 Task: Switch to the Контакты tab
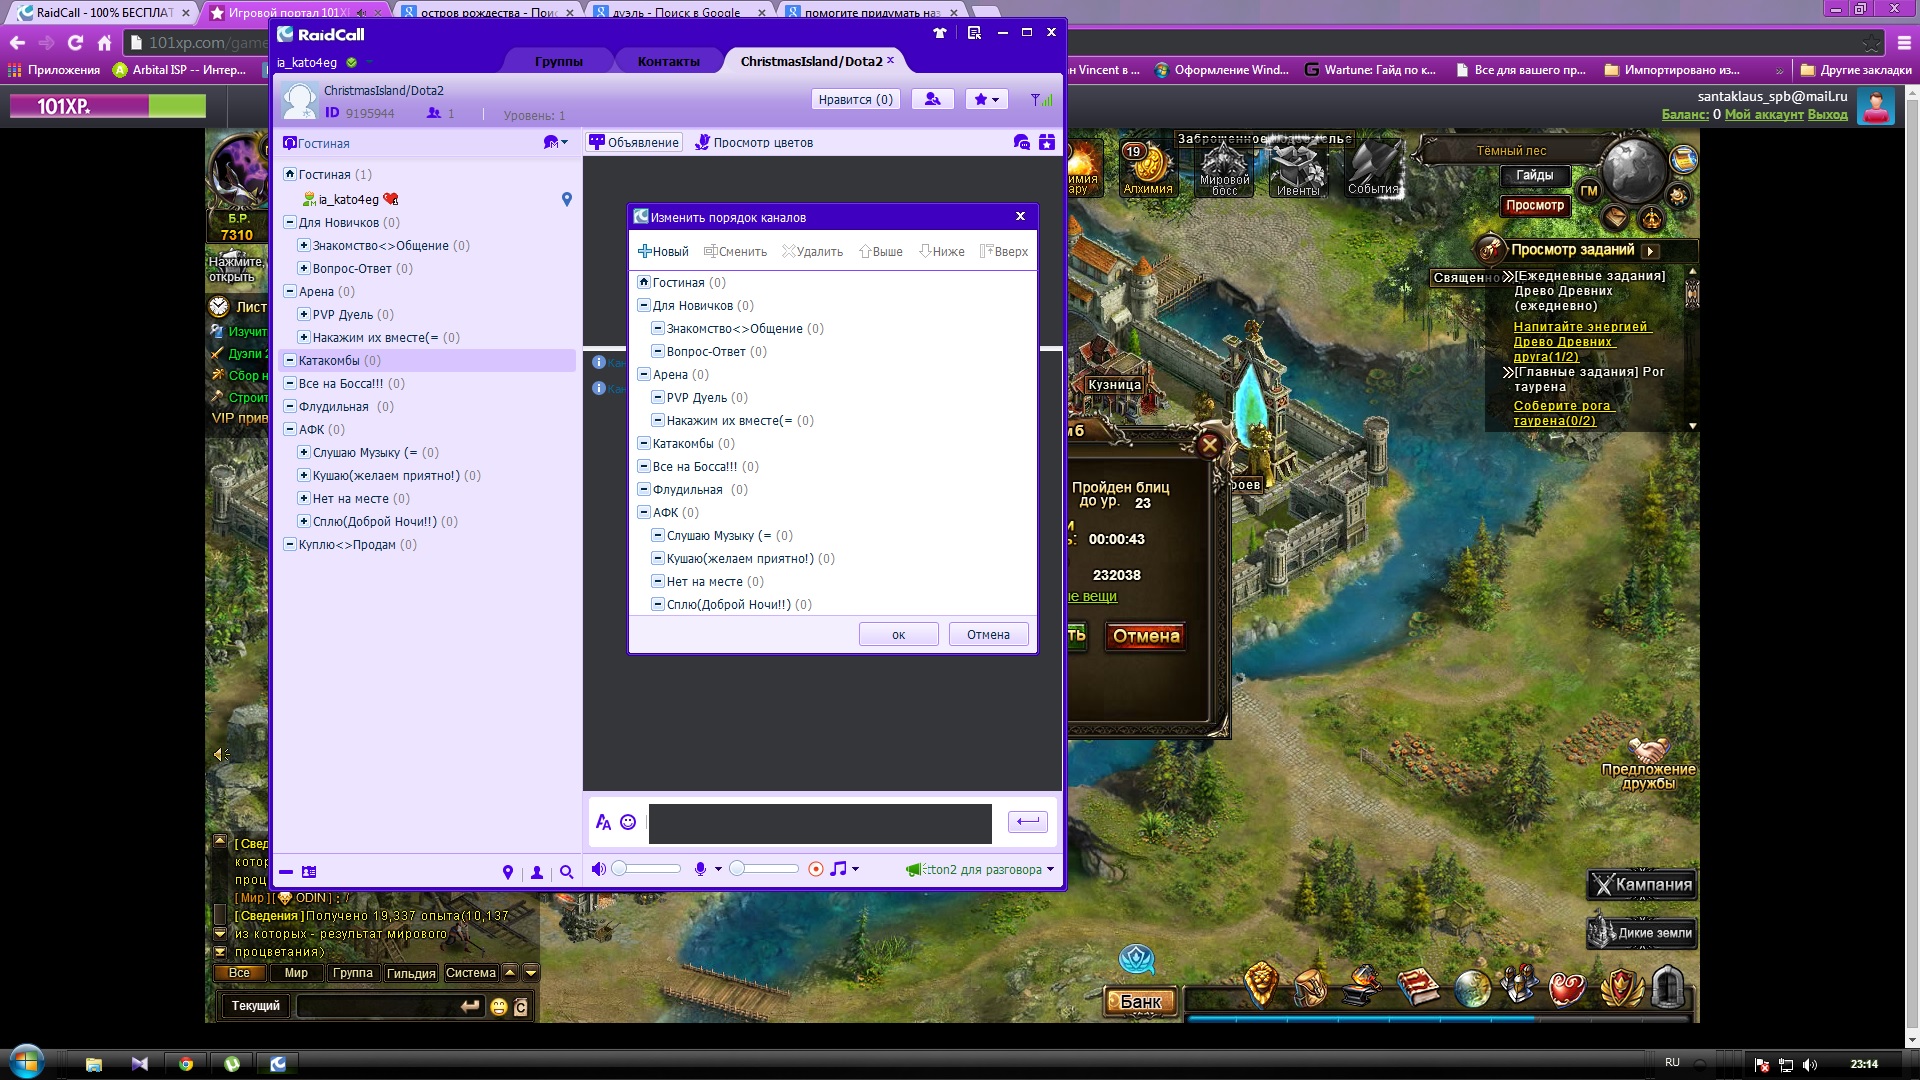click(668, 61)
